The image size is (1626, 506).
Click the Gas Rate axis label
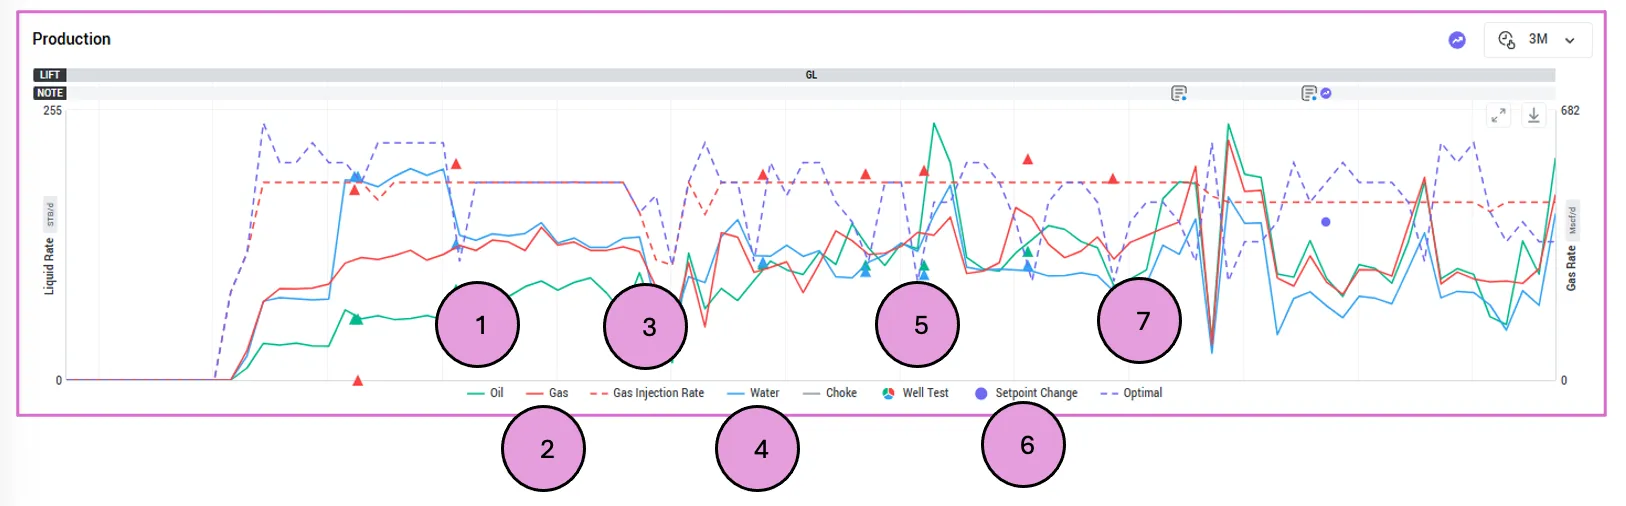click(x=1571, y=269)
